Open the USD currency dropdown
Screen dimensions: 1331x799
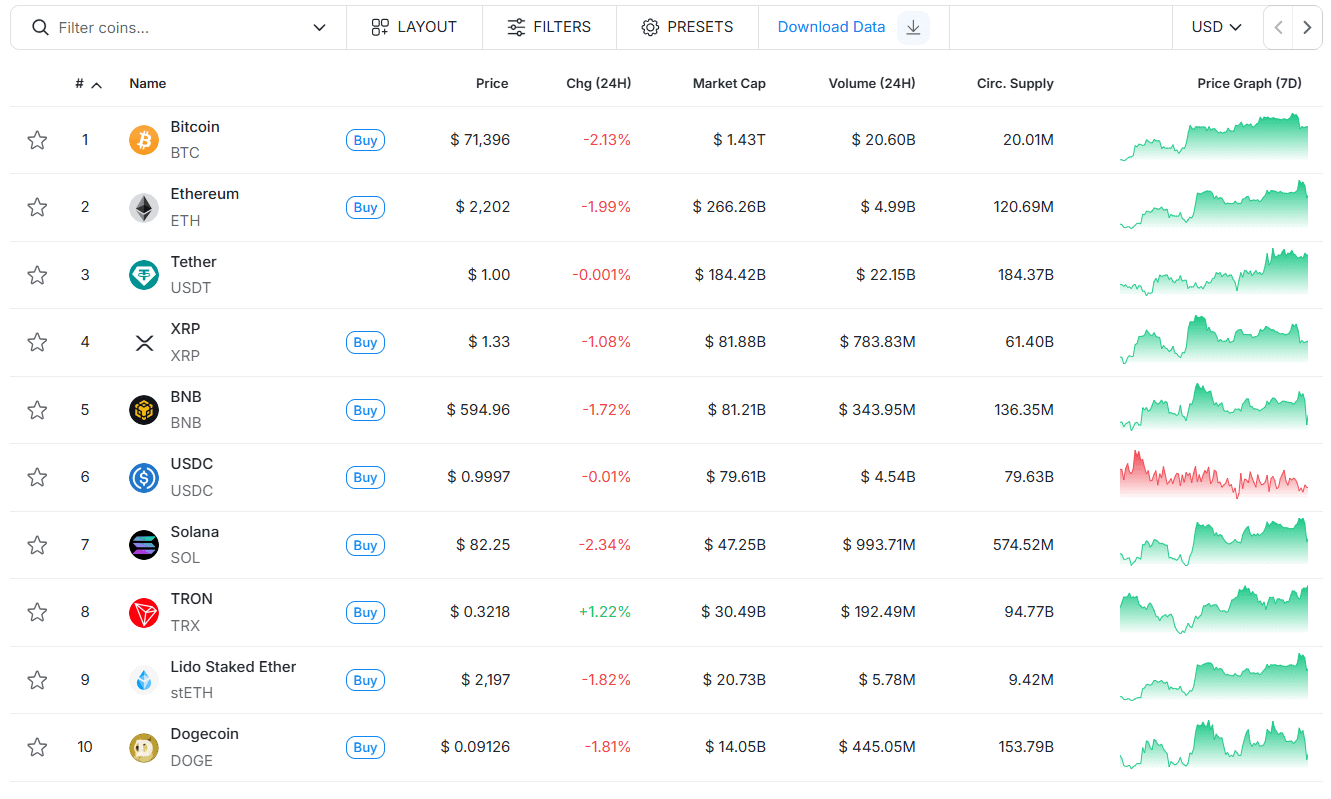pos(1216,27)
